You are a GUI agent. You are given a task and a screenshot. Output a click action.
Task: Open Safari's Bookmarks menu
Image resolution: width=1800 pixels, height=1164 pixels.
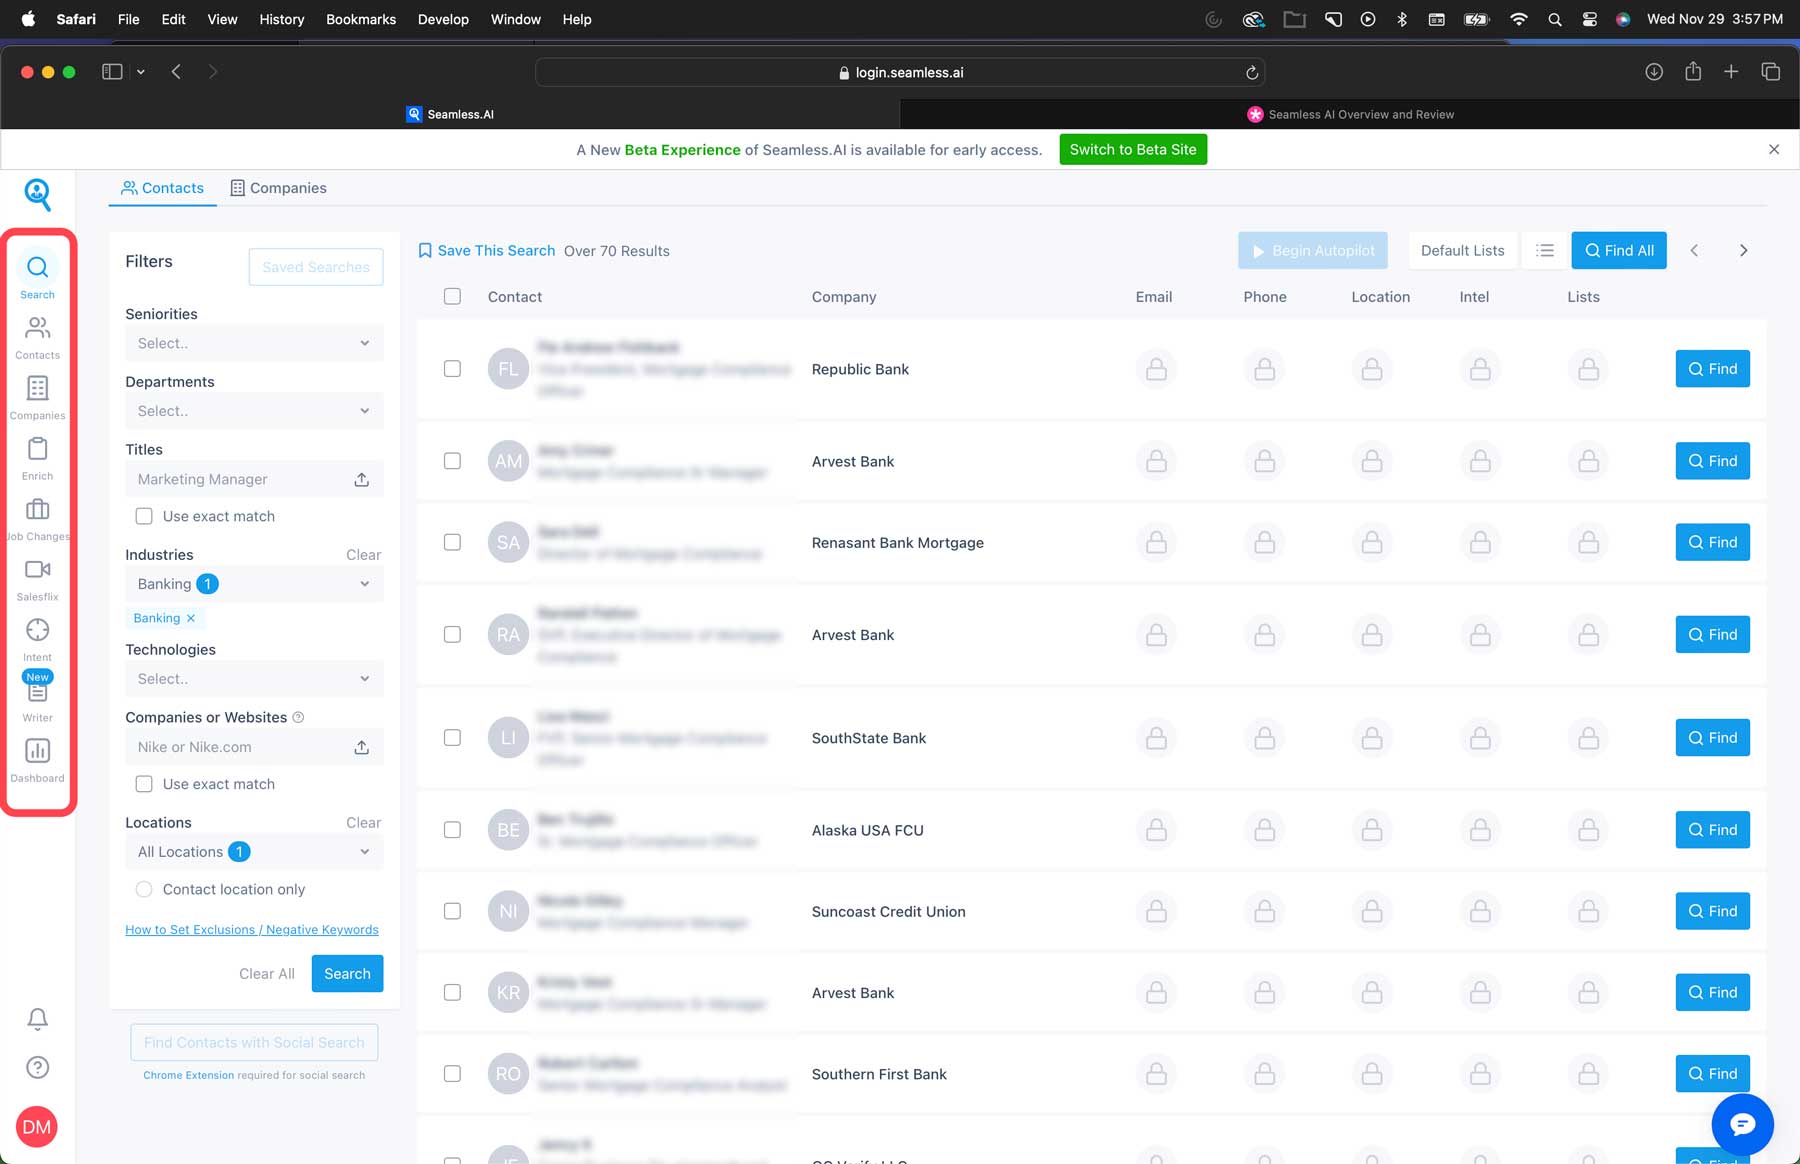coord(361,19)
